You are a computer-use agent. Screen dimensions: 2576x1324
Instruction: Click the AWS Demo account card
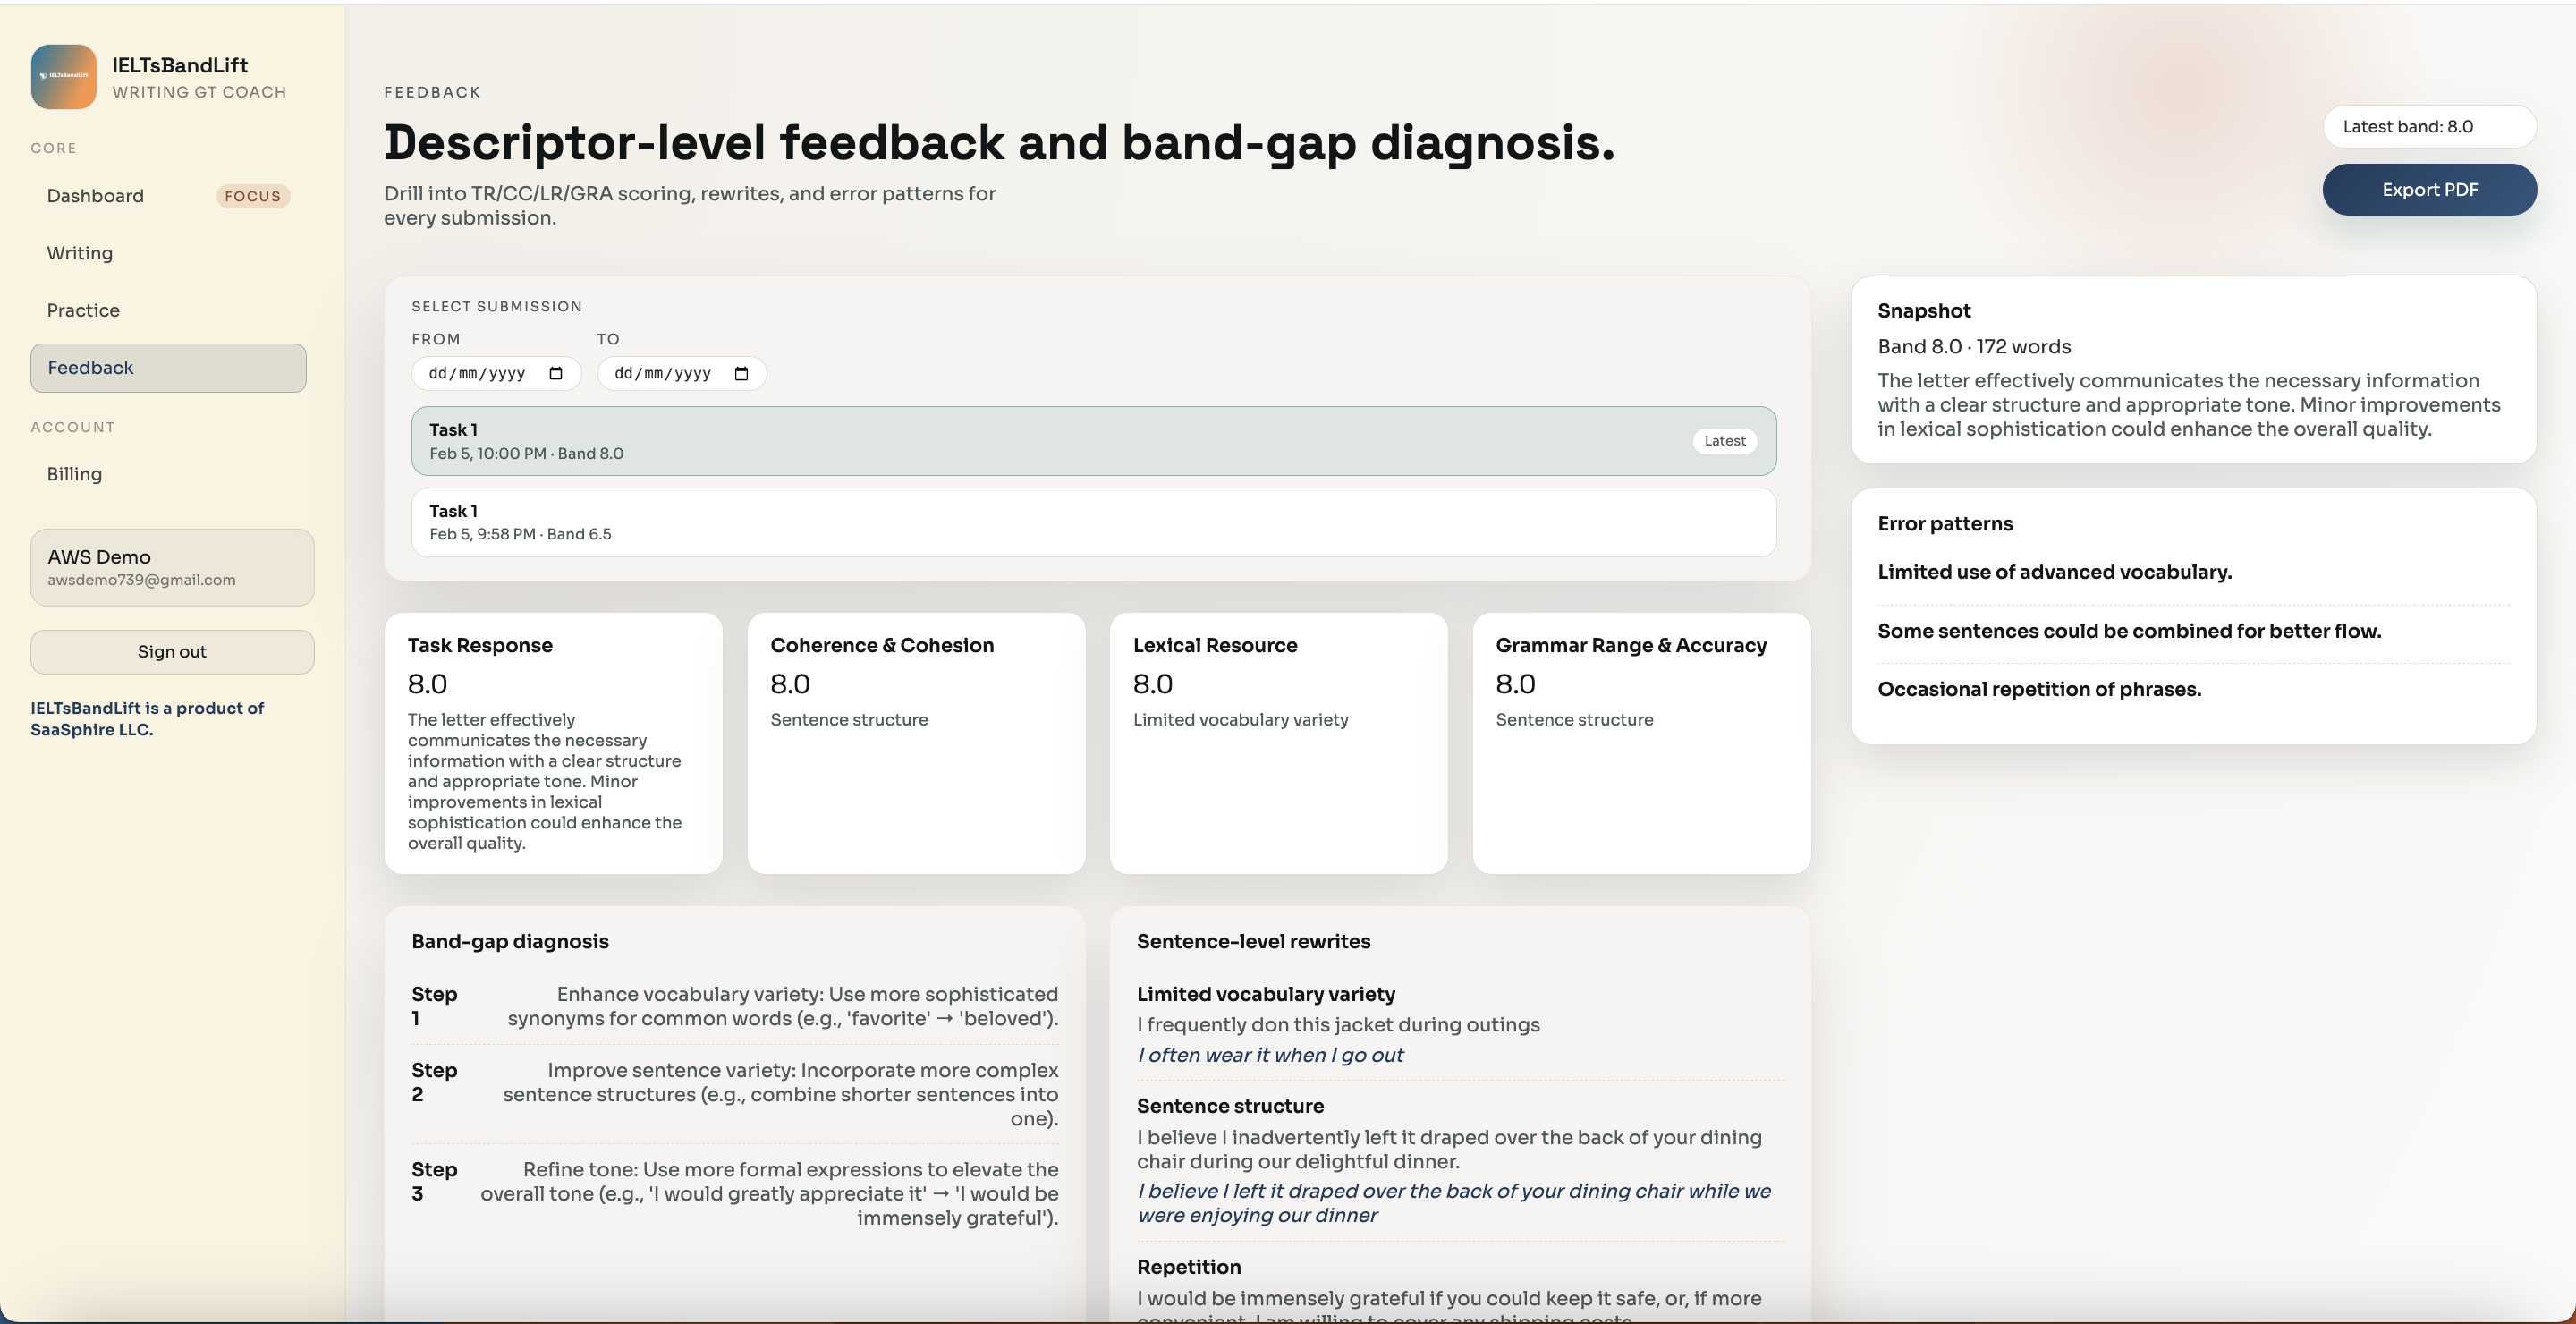[x=171, y=567]
